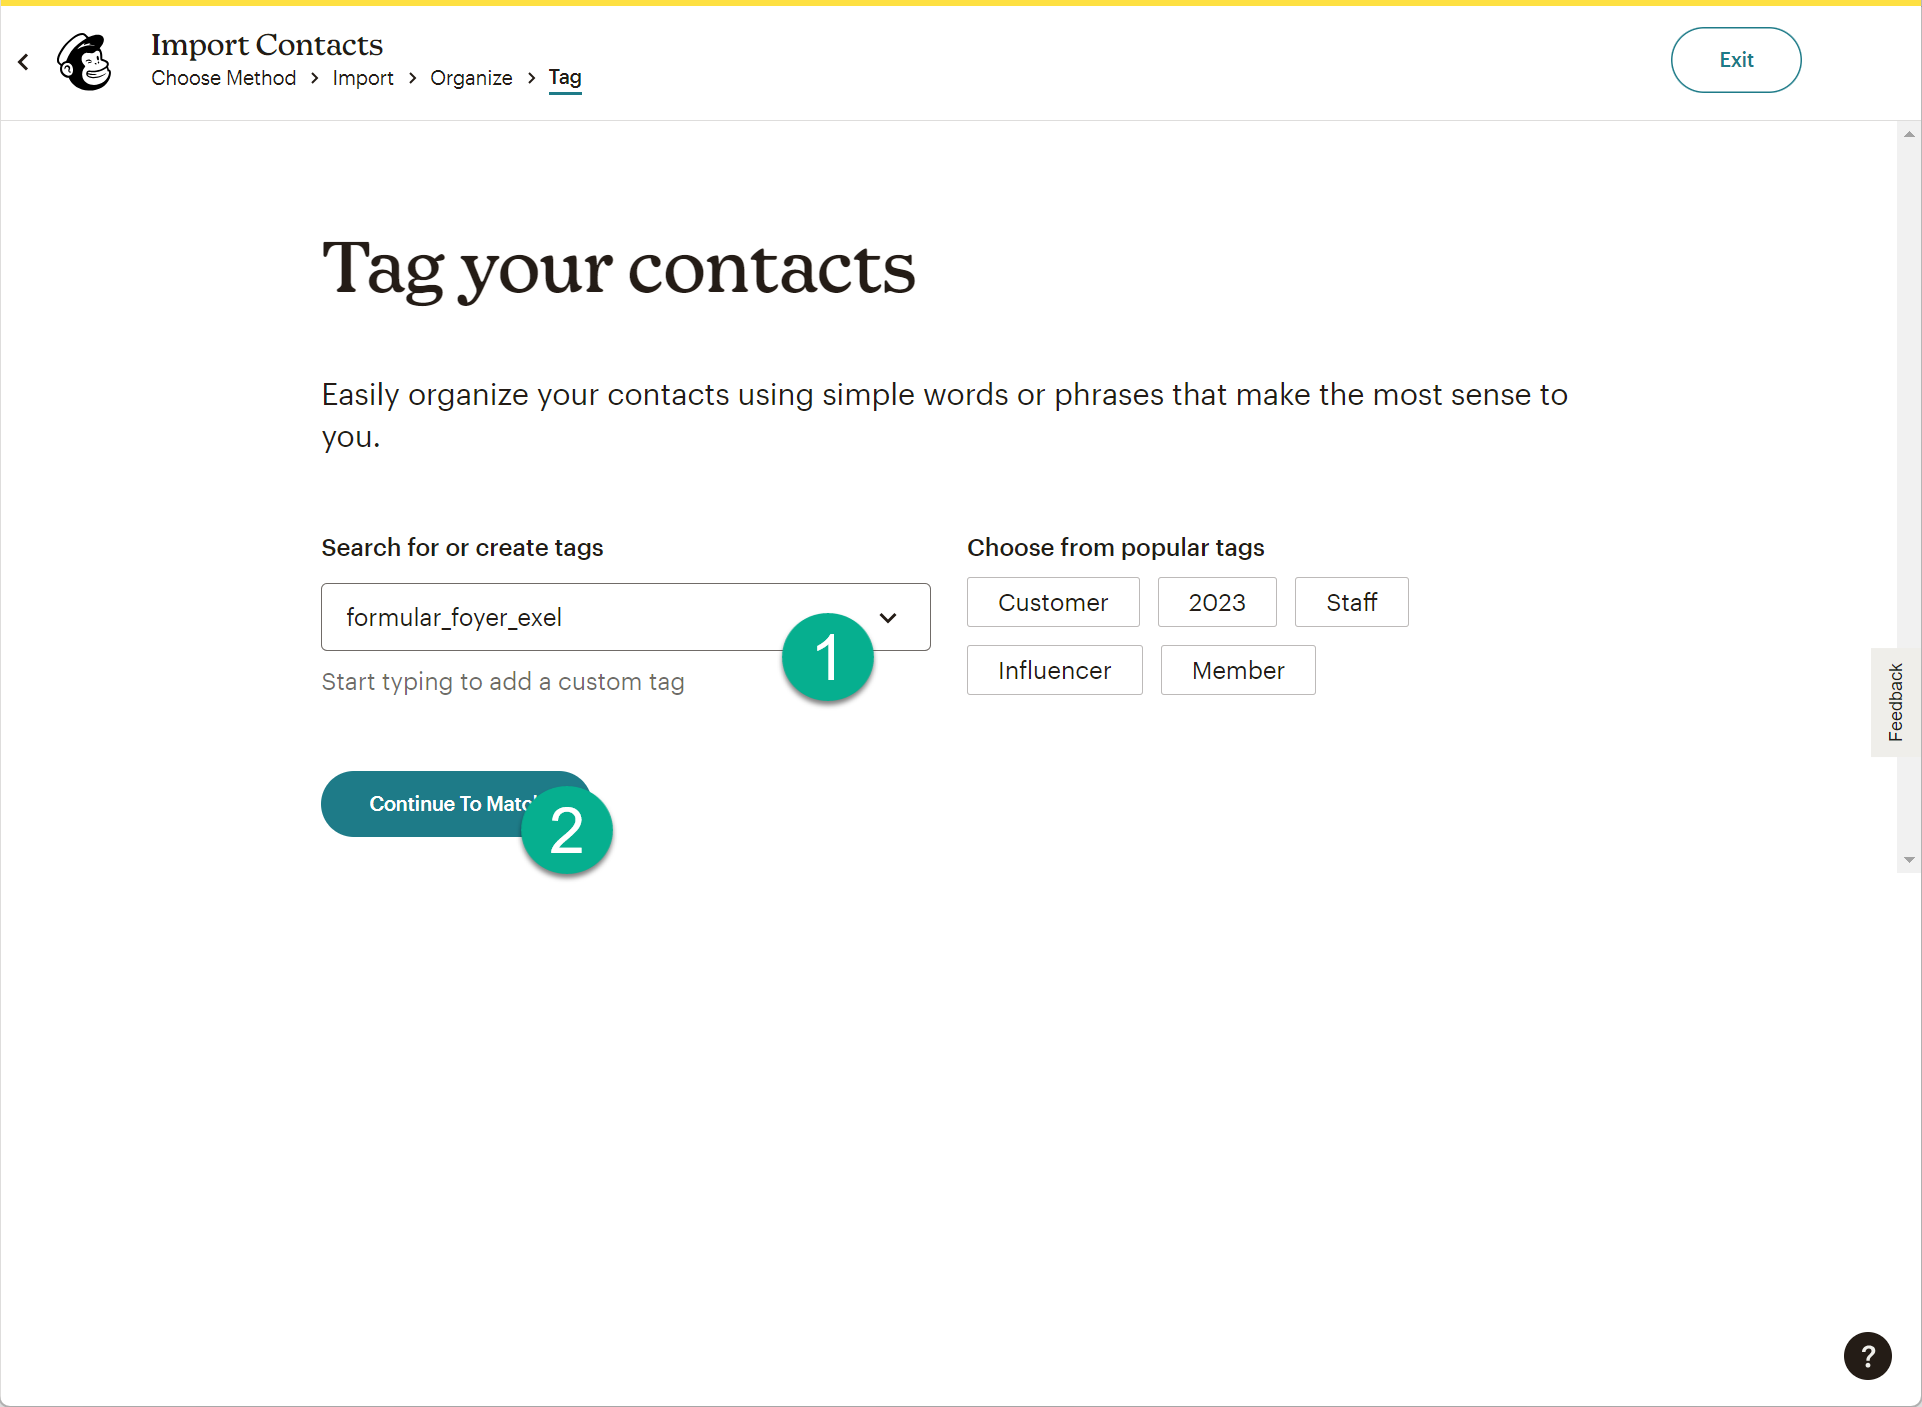This screenshot has height=1407, width=1922.
Task: Click the Continue To Match button
Action: pyautogui.click(x=430, y=804)
